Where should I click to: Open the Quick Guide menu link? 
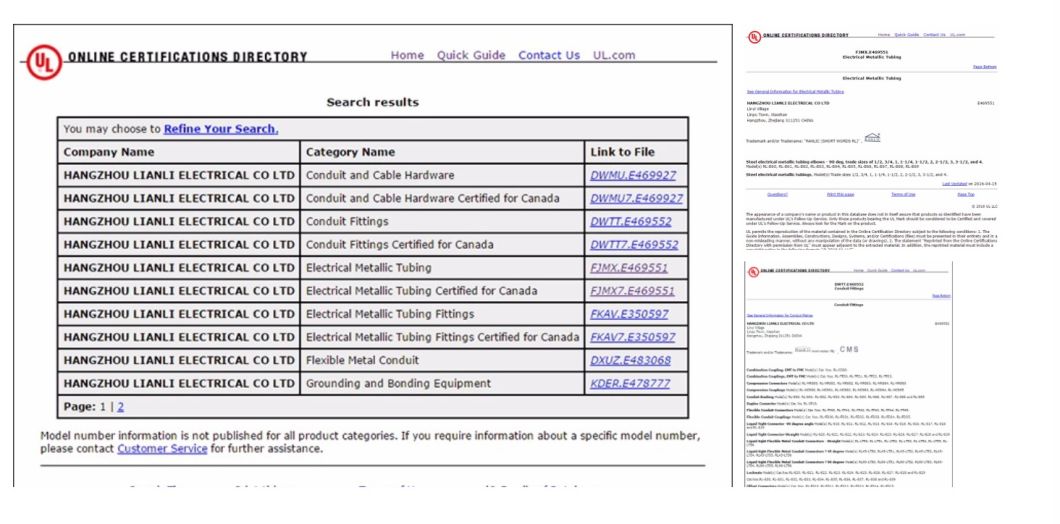point(471,56)
